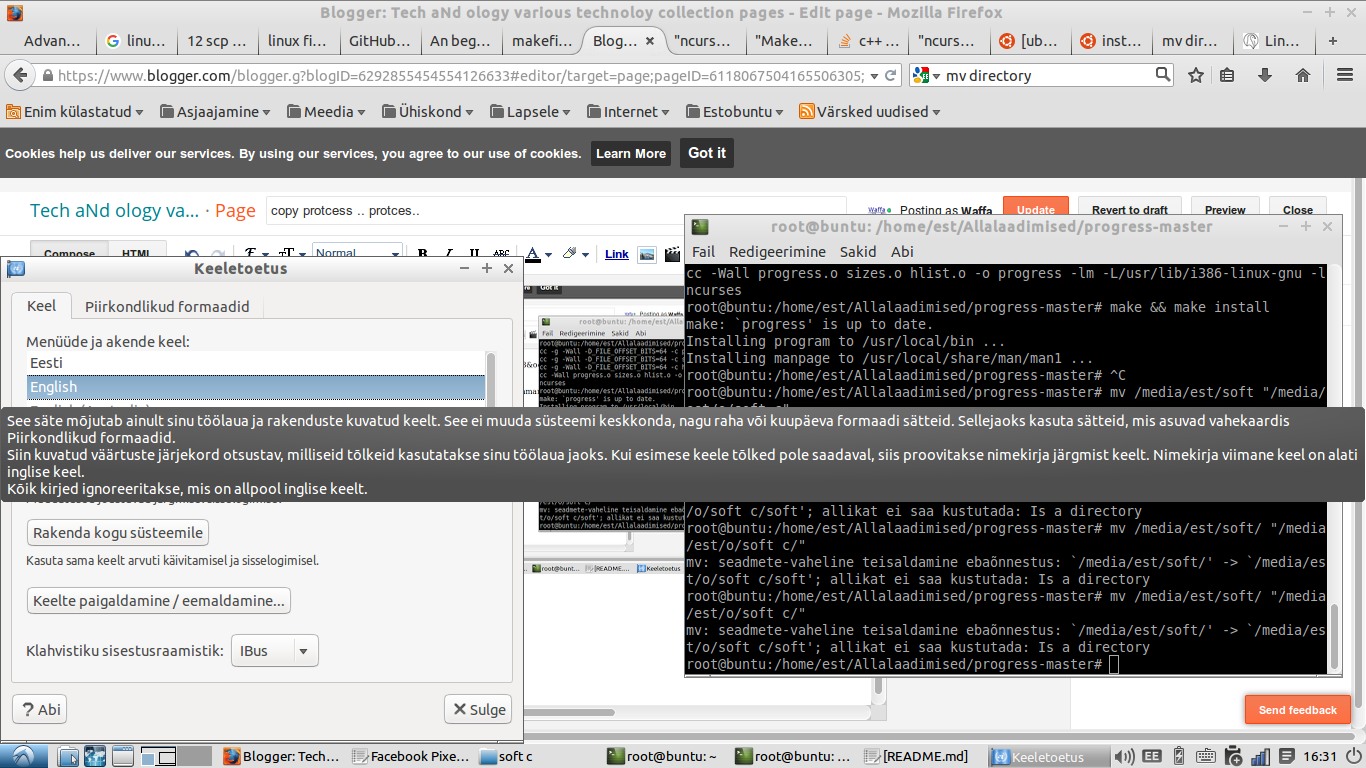Click Rakenda kogu süsteemile button
The width and height of the screenshot is (1366, 768).
click(x=118, y=533)
